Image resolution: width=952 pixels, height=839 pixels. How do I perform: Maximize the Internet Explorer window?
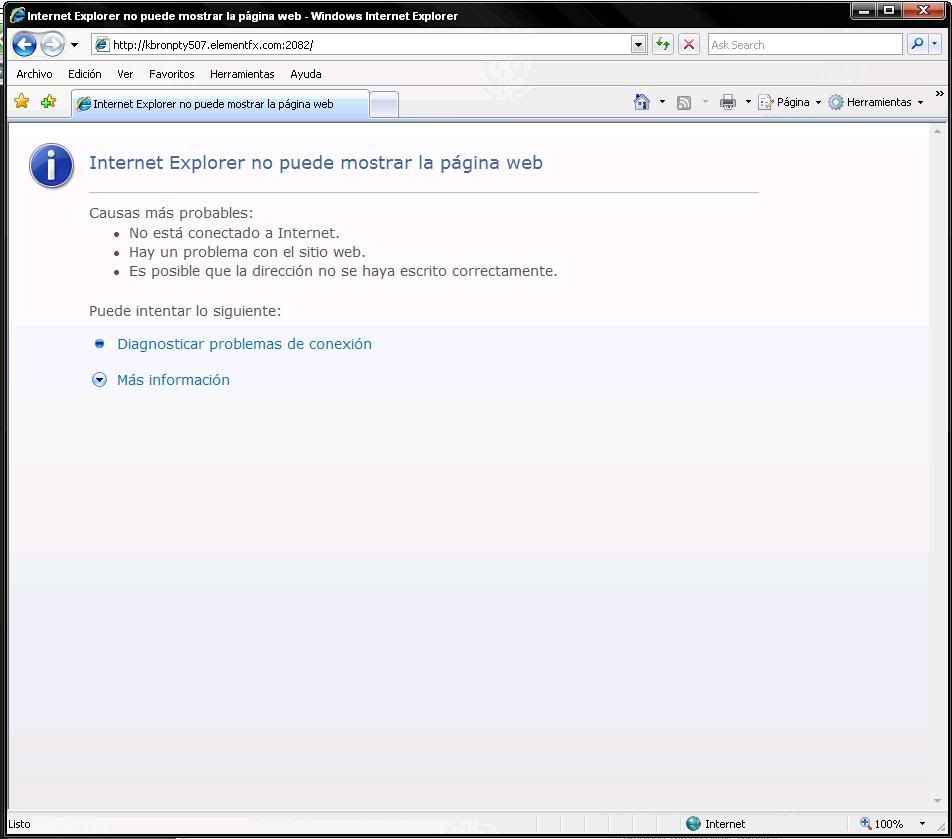889,10
